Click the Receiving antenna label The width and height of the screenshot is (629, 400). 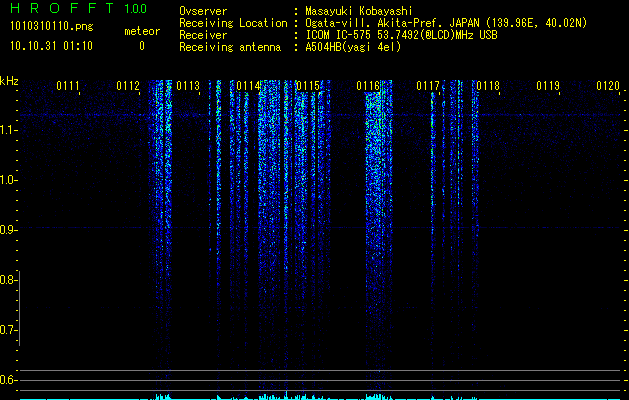230,47
